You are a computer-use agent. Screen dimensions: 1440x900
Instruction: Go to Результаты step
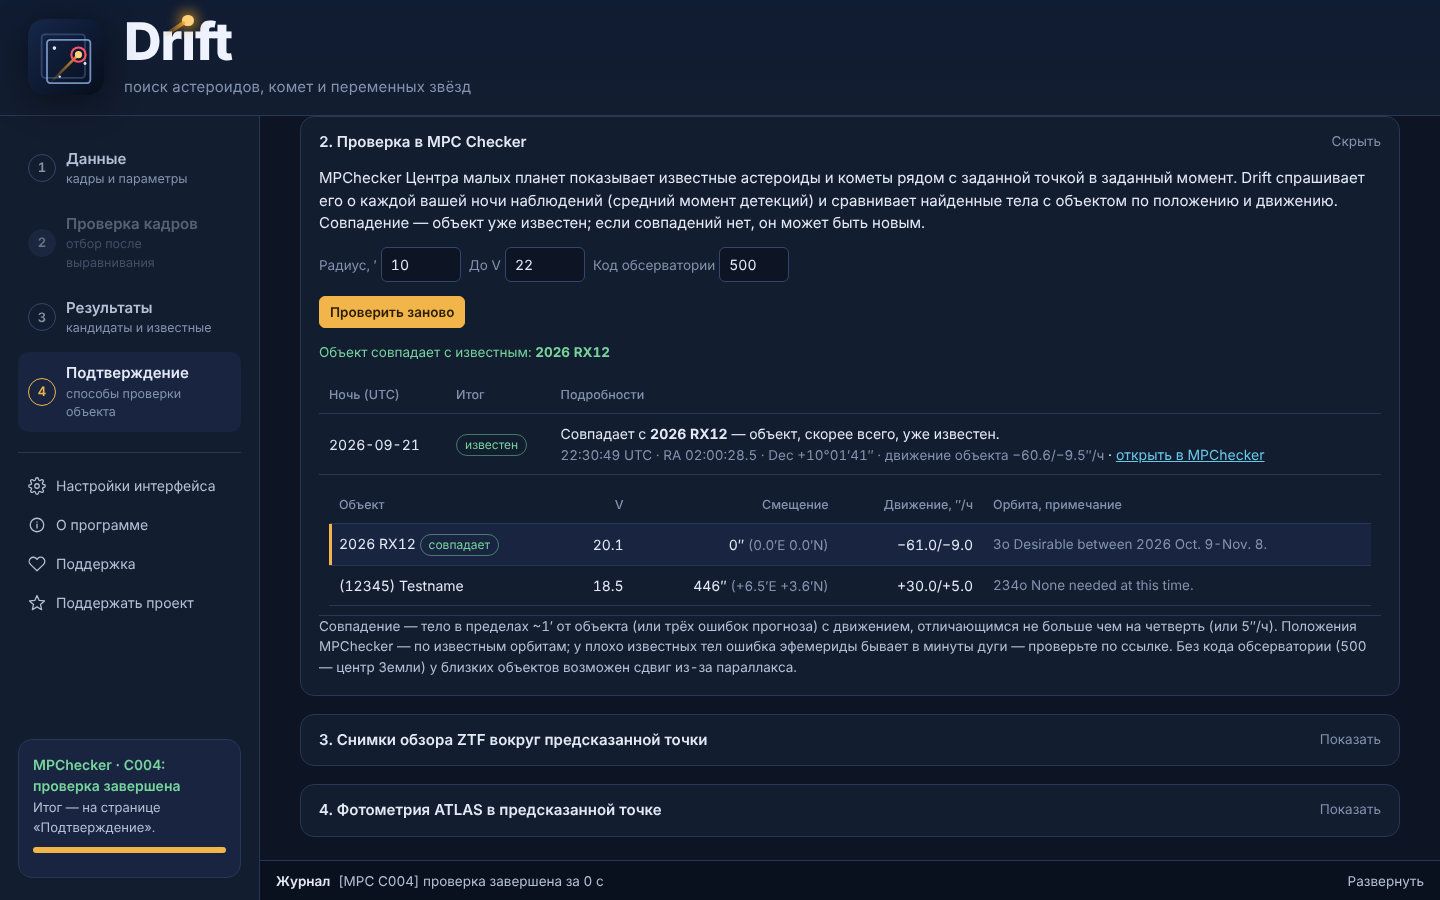pyautogui.click(x=129, y=317)
